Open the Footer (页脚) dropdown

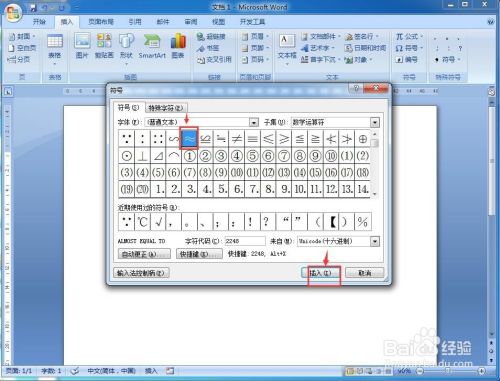(x=255, y=48)
